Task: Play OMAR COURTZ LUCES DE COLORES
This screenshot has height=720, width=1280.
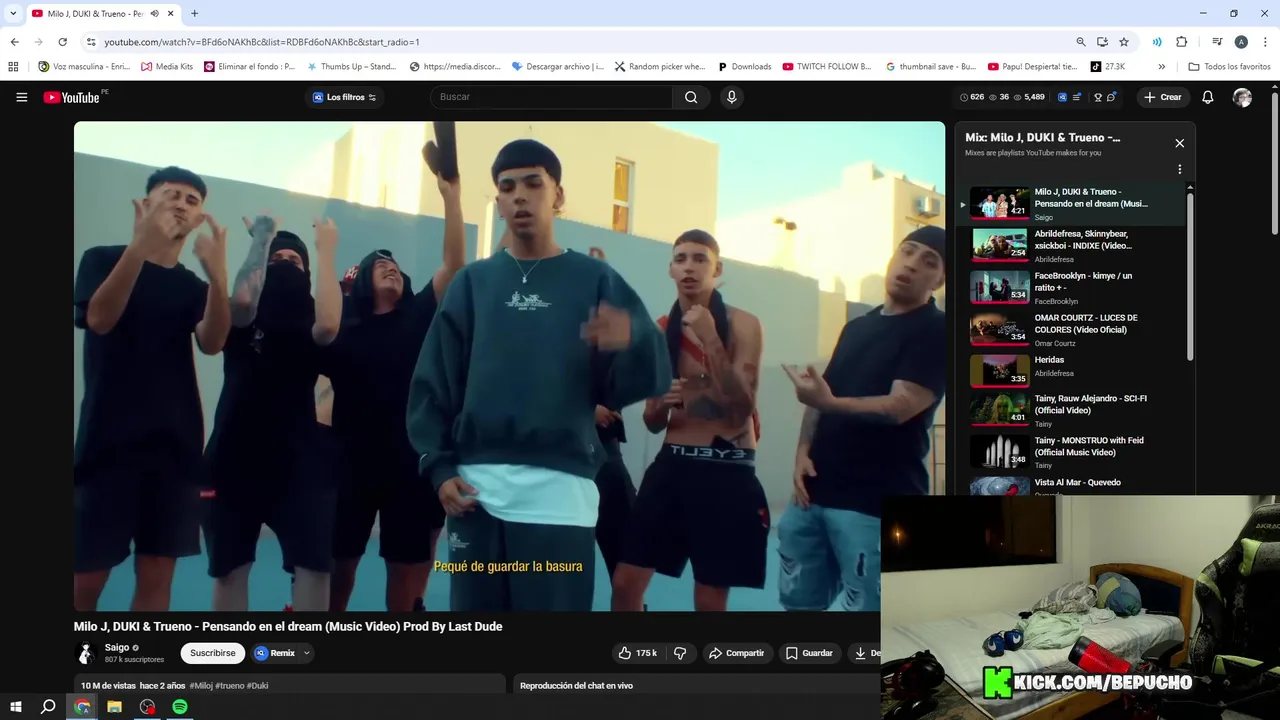Action: pyautogui.click(x=1071, y=329)
